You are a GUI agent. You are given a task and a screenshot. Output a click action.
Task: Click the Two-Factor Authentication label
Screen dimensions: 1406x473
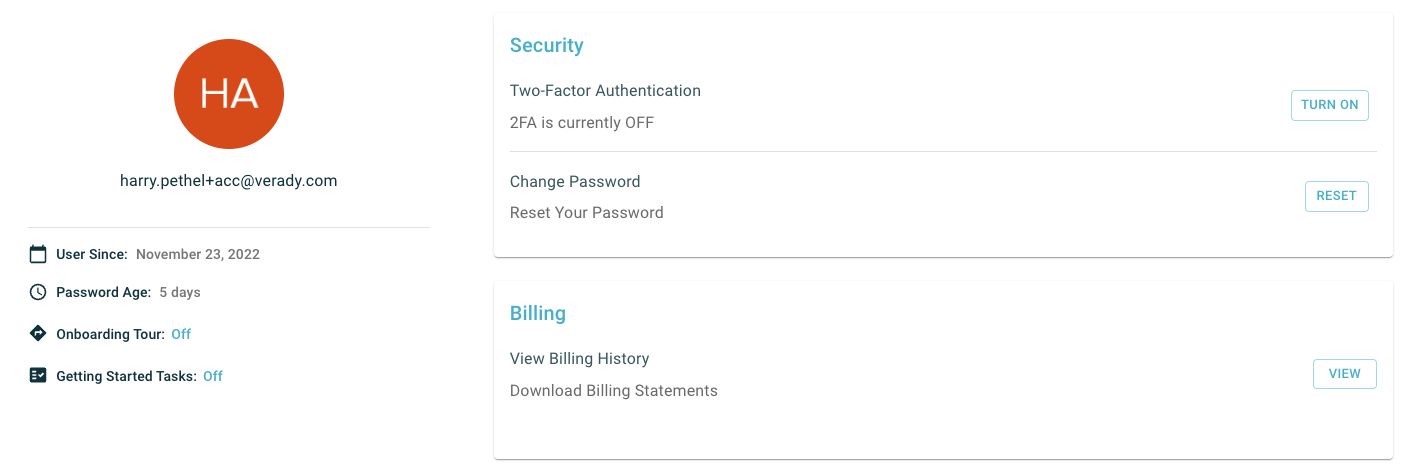605,90
